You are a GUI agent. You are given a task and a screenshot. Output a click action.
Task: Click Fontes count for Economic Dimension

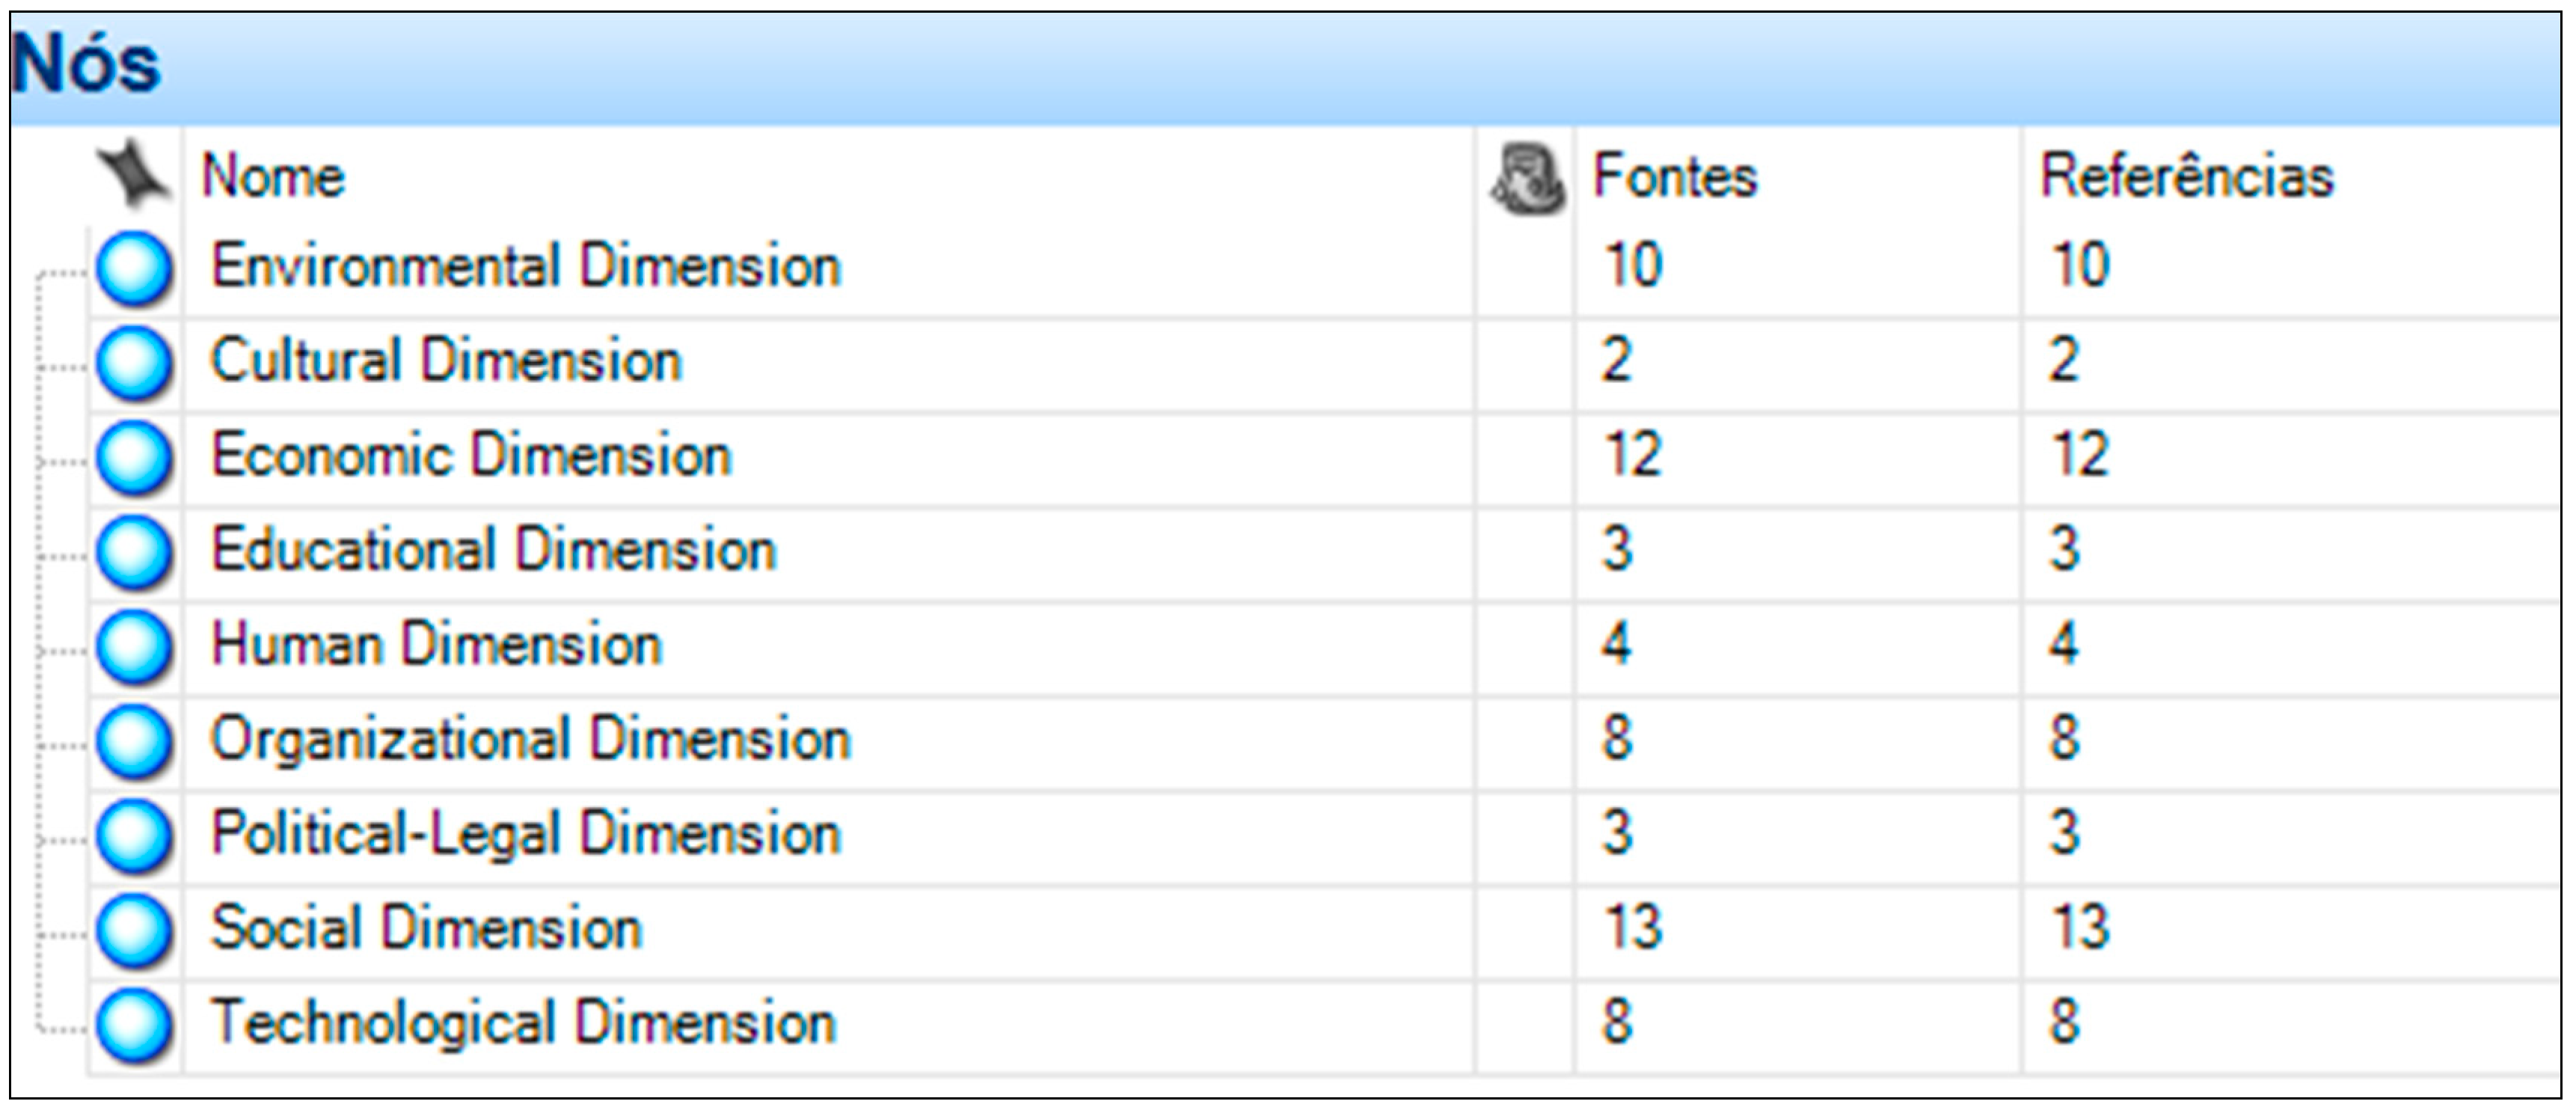pyautogui.click(x=1632, y=455)
